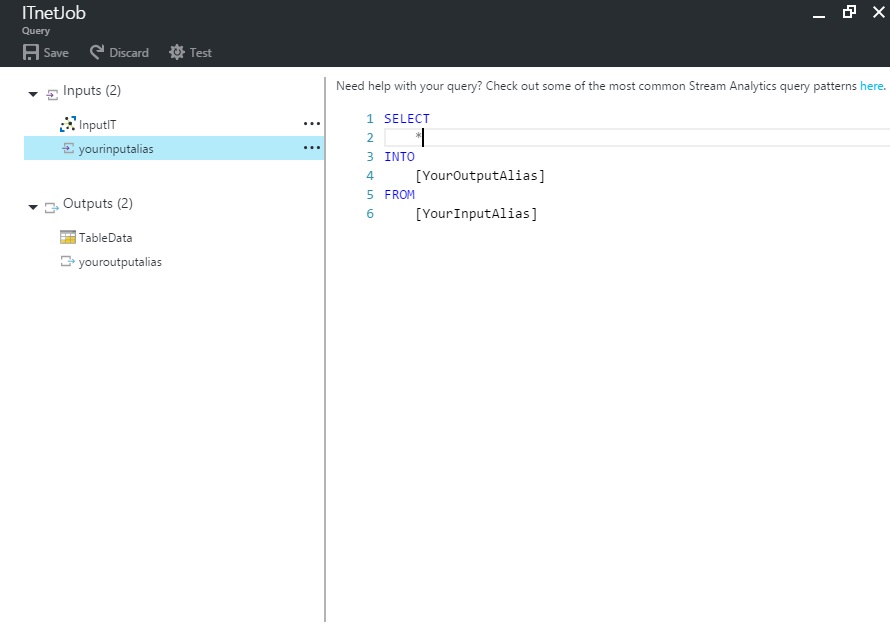
Task: Place cursor on the SELECT keyword in line 1
Action: coord(407,118)
